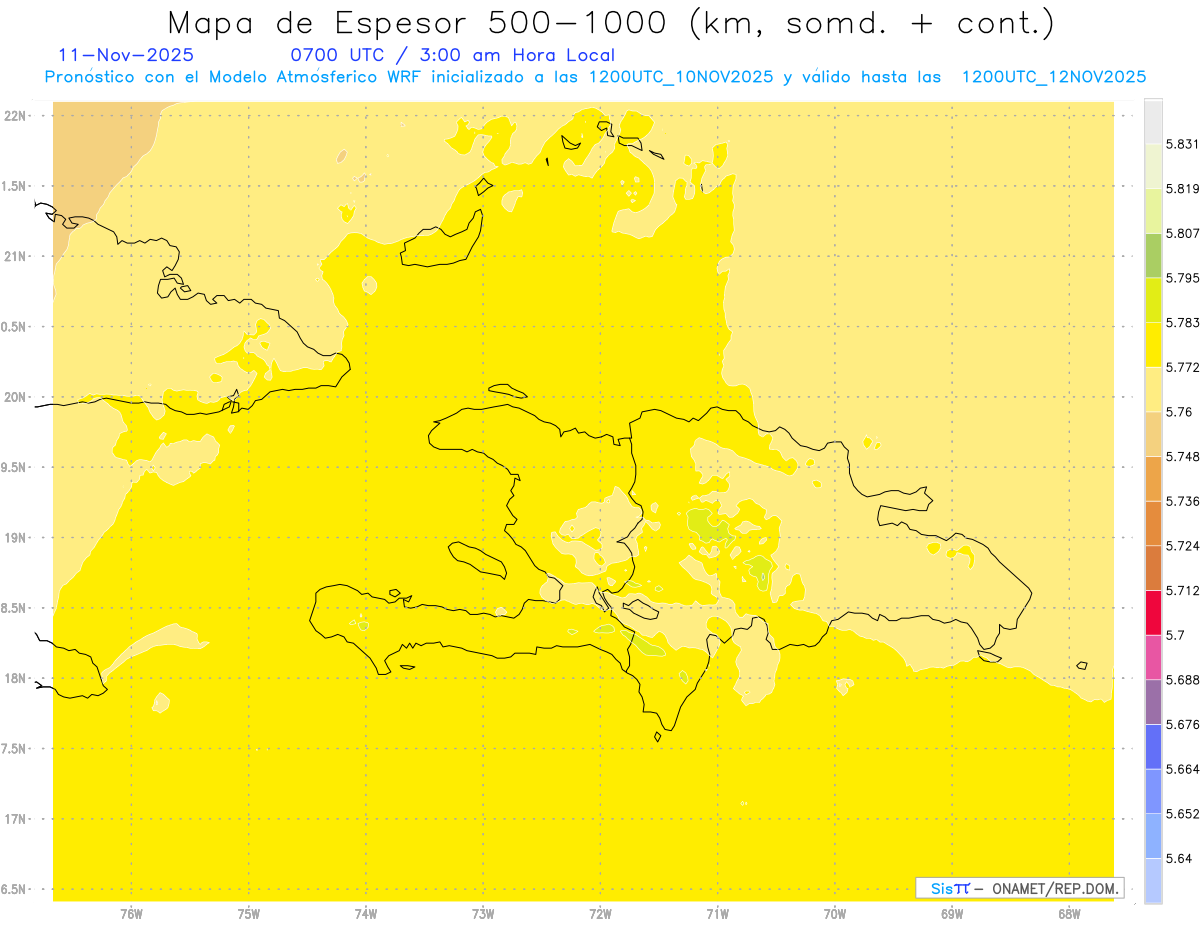This screenshot has height=927, width=1200.
Task: Select the bright yellow swatch between 5.772 and 5.783
Action: pos(1153,344)
